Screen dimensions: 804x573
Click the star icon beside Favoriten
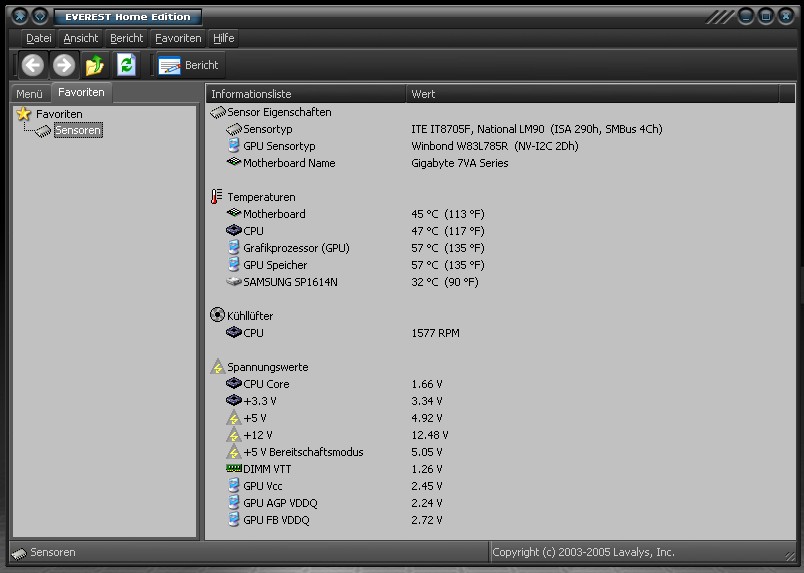(x=24, y=113)
